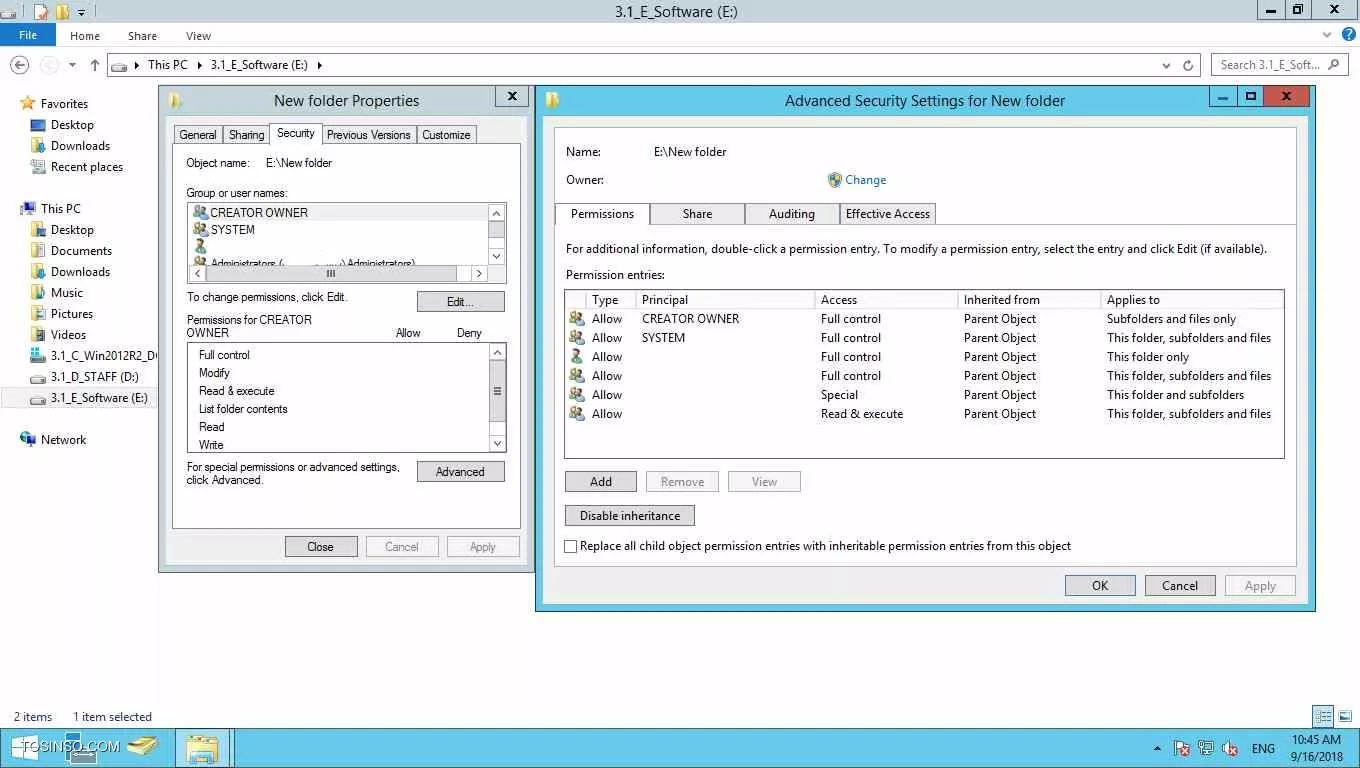
Task: Select the Share tab in Advanced Security
Action: coord(697,214)
